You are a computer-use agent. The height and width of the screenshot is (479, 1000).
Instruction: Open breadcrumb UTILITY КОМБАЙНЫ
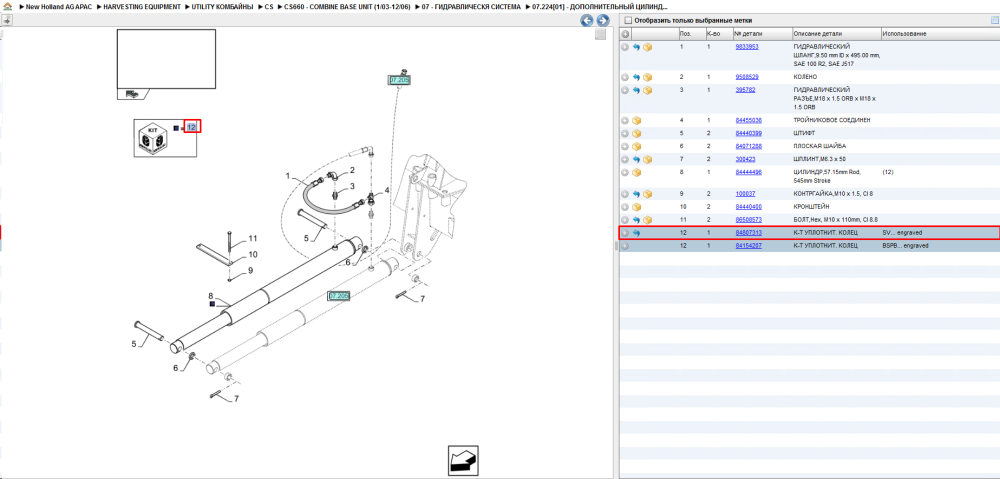[222, 6]
